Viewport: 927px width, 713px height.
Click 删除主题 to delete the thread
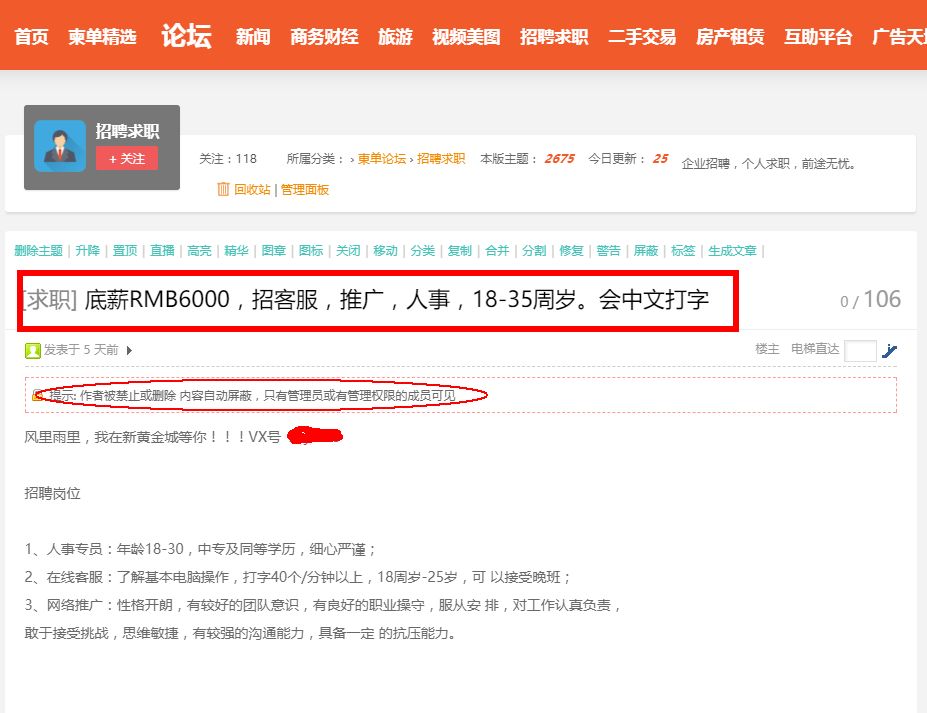[x=38, y=251]
